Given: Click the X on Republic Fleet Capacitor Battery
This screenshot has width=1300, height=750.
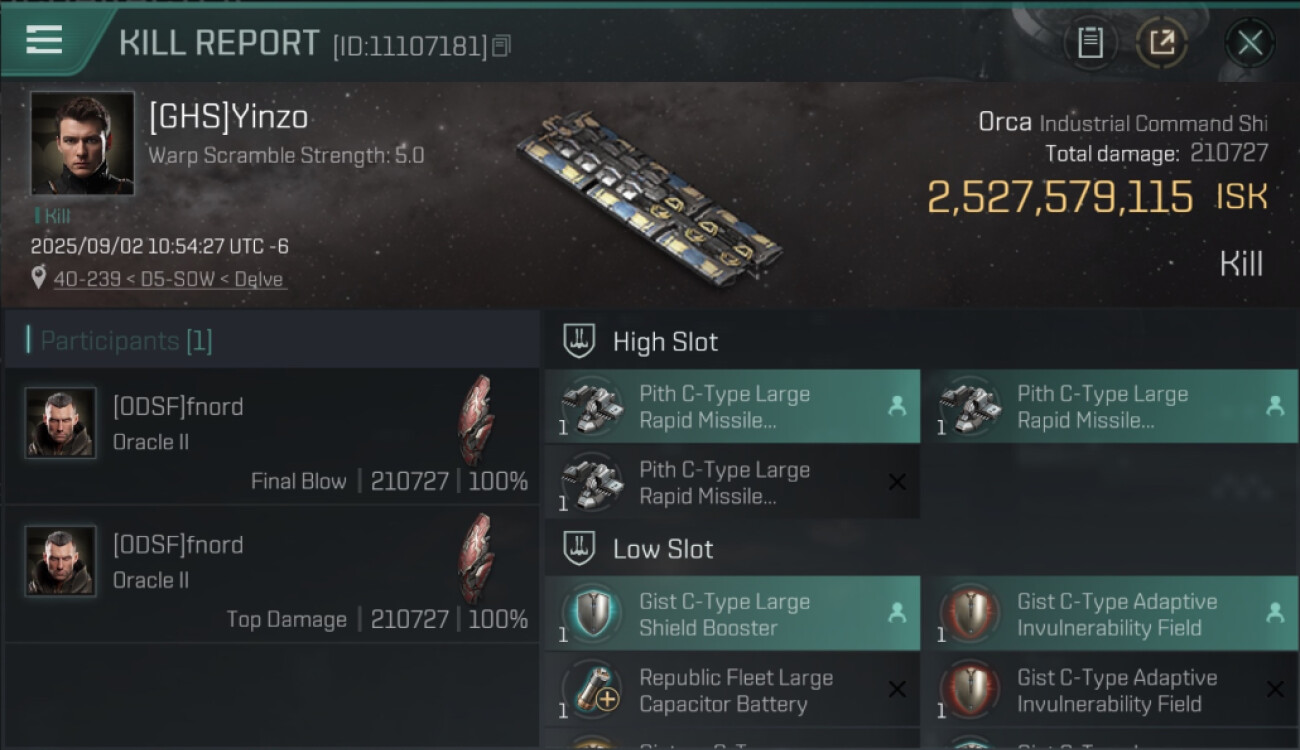Looking at the screenshot, I should pyautogui.click(x=897, y=690).
